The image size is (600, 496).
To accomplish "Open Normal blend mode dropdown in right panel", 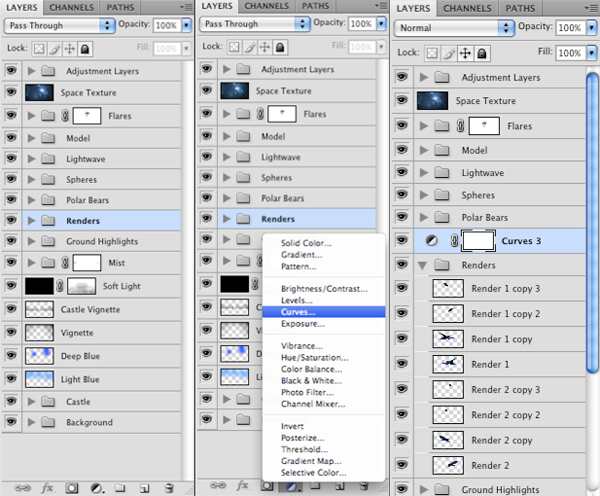I will (x=454, y=28).
